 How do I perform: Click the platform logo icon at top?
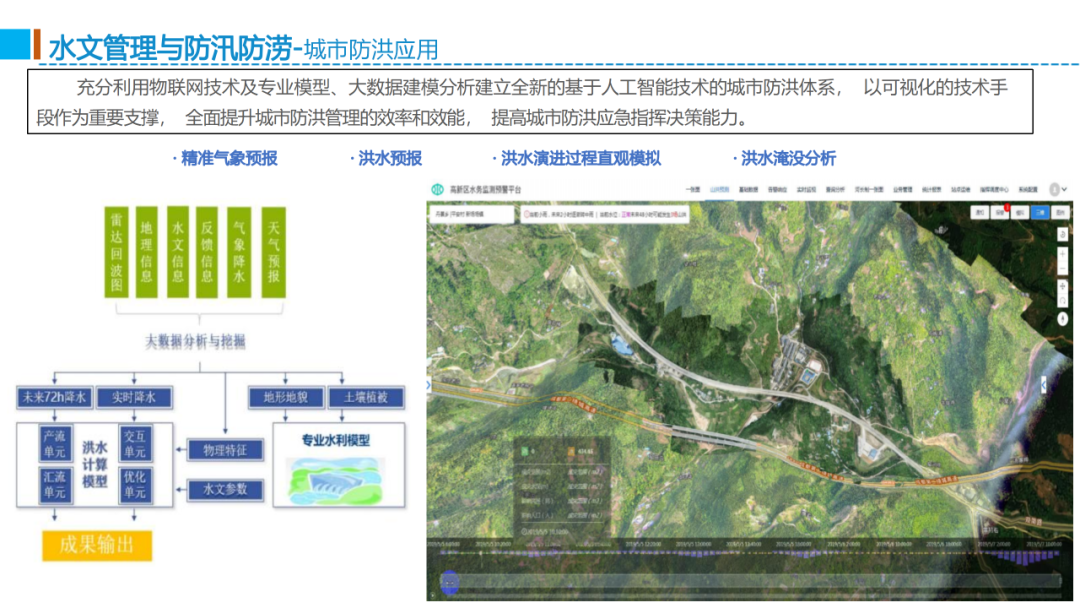click(x=437, y=189)
